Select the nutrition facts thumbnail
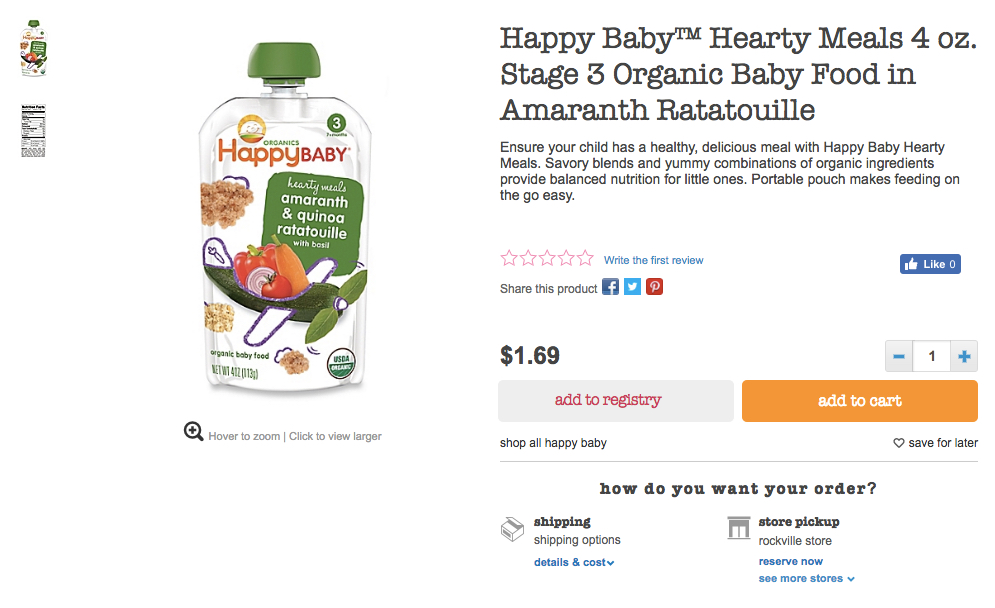Viewport: 995px width, 608px height. (33, 130)
